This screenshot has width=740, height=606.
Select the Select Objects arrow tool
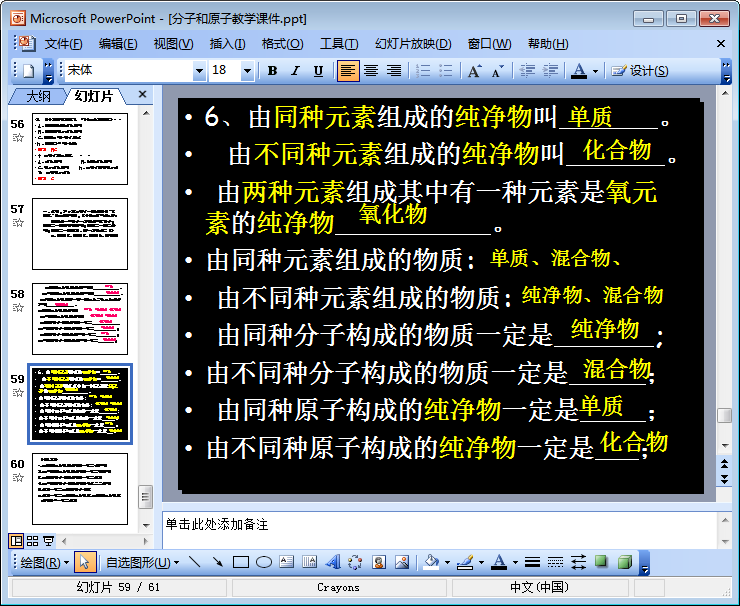[84, 562]
